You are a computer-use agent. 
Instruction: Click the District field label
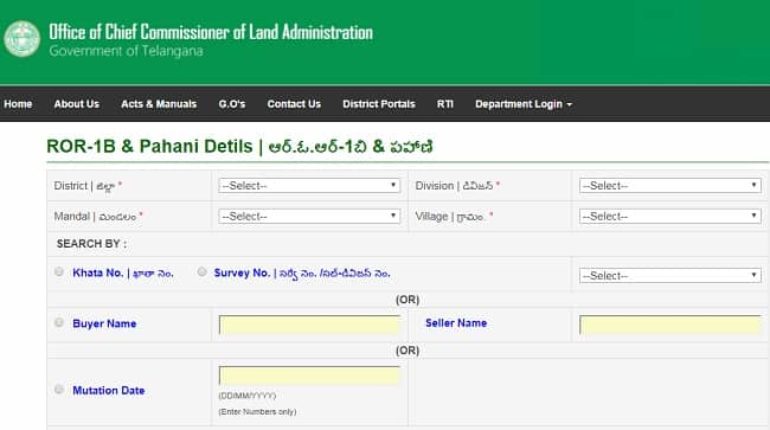[x=87, y=186]
